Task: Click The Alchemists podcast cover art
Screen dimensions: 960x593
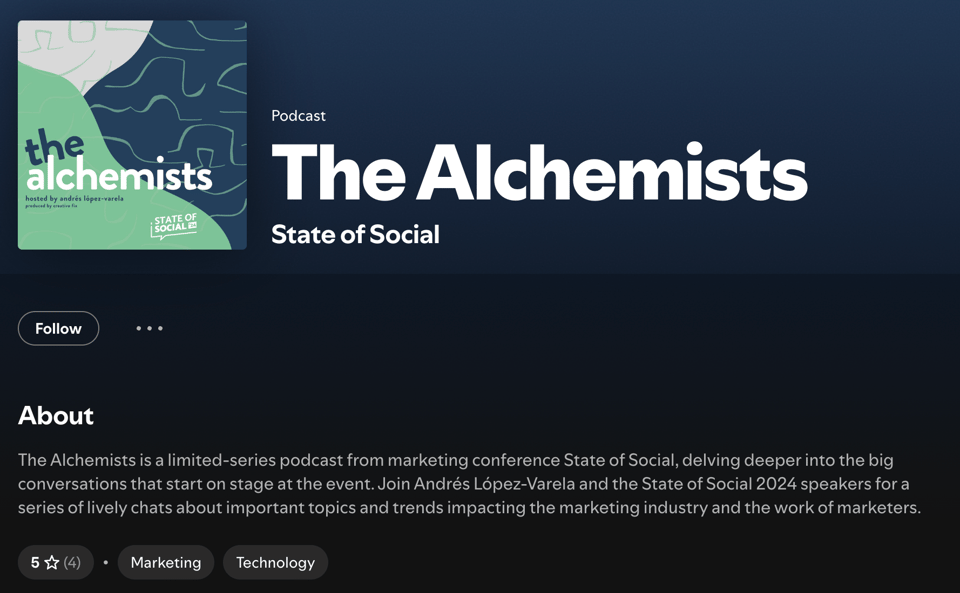Action: click(132, 135)
